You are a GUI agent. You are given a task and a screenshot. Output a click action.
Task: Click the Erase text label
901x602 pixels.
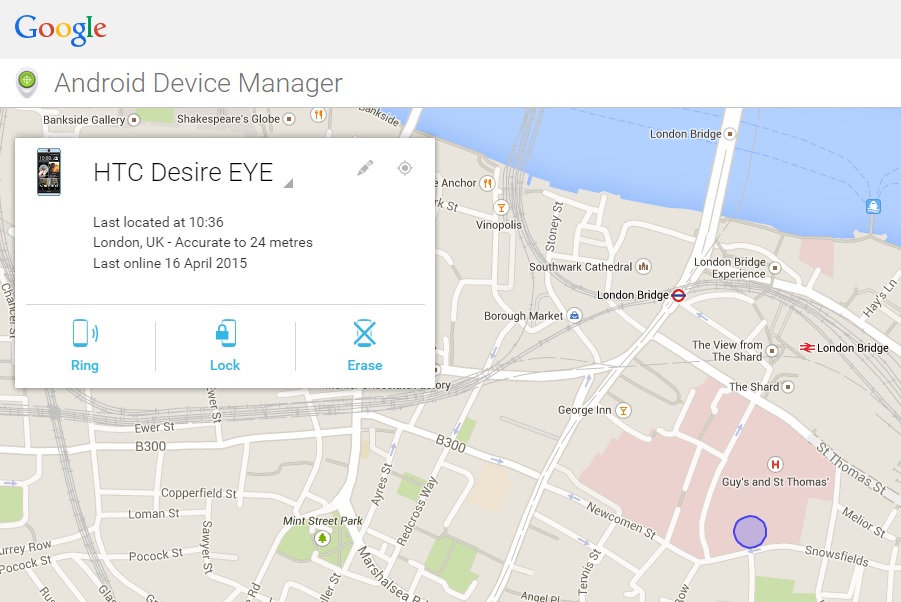pyautogui.click(x=364, y=365)
